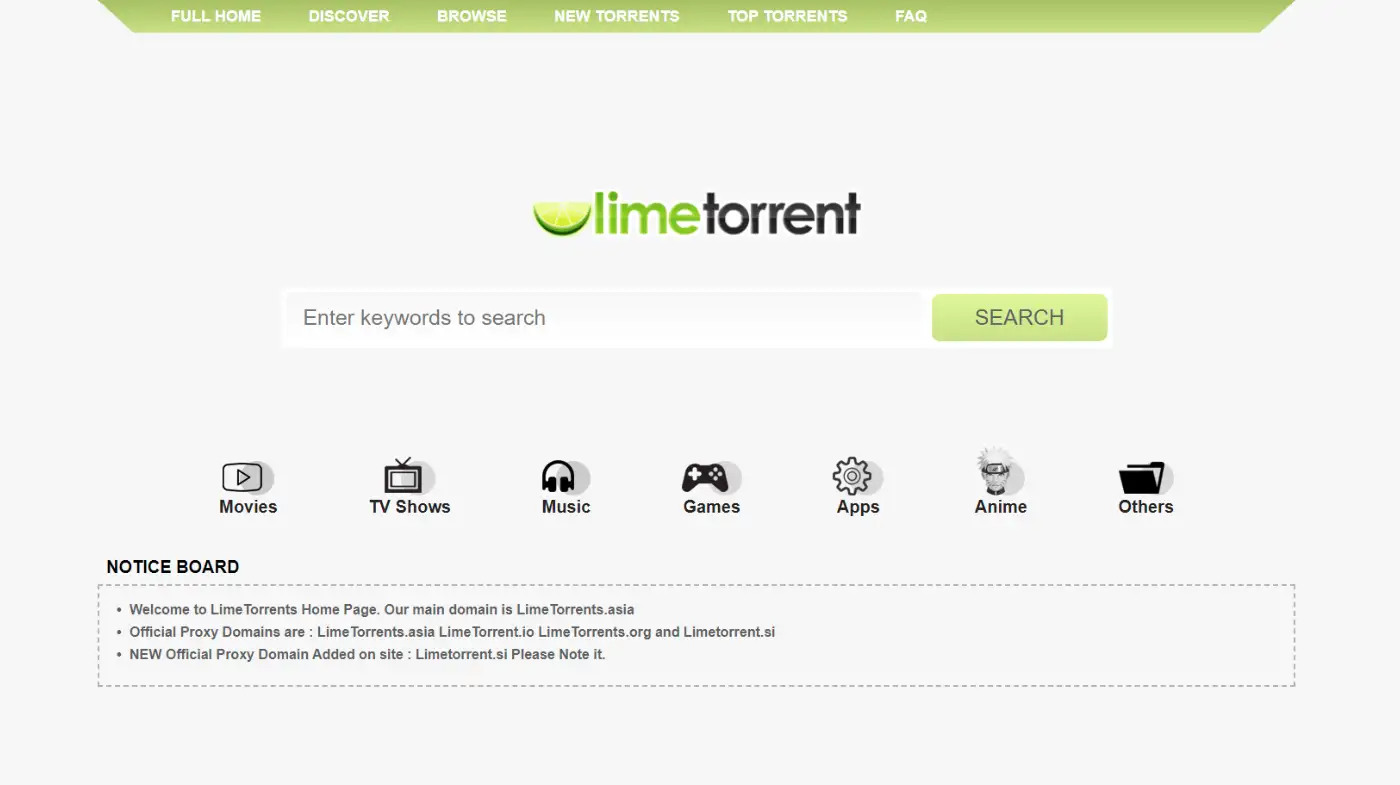Open the Others folder icon
The height and width of the screenshot is (785, 1400).
[1145, 477]
